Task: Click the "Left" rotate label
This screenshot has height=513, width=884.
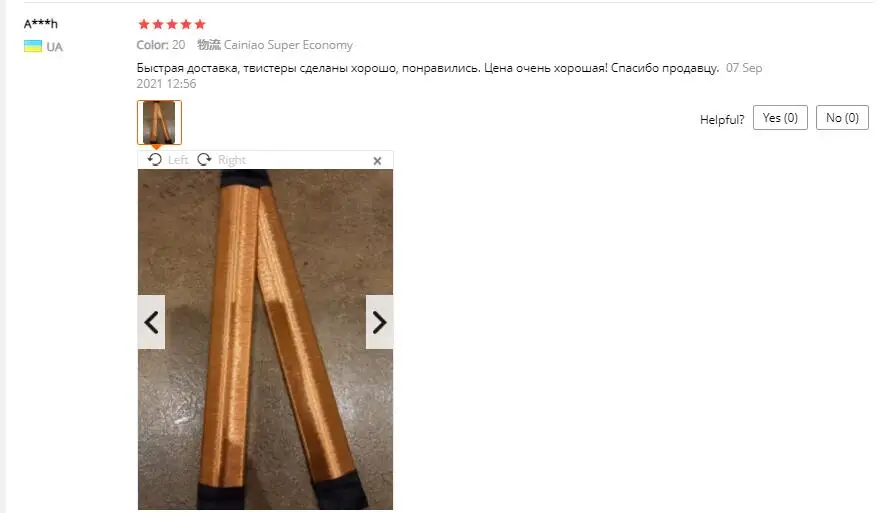Action: coord(178,160)
